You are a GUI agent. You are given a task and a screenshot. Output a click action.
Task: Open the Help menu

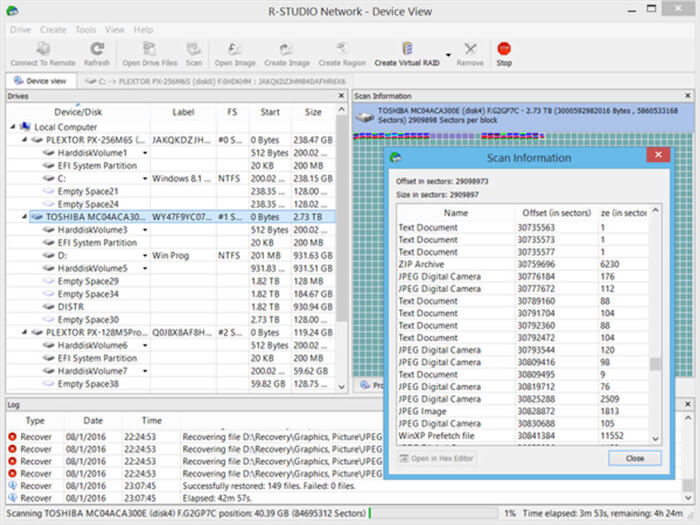tap(143, 29)
